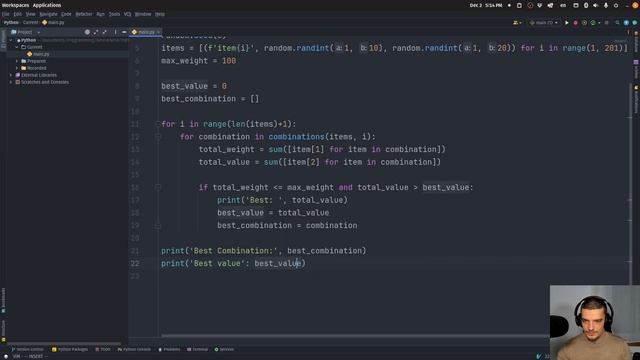
Task: Open the Code menu
Action: 66,14
